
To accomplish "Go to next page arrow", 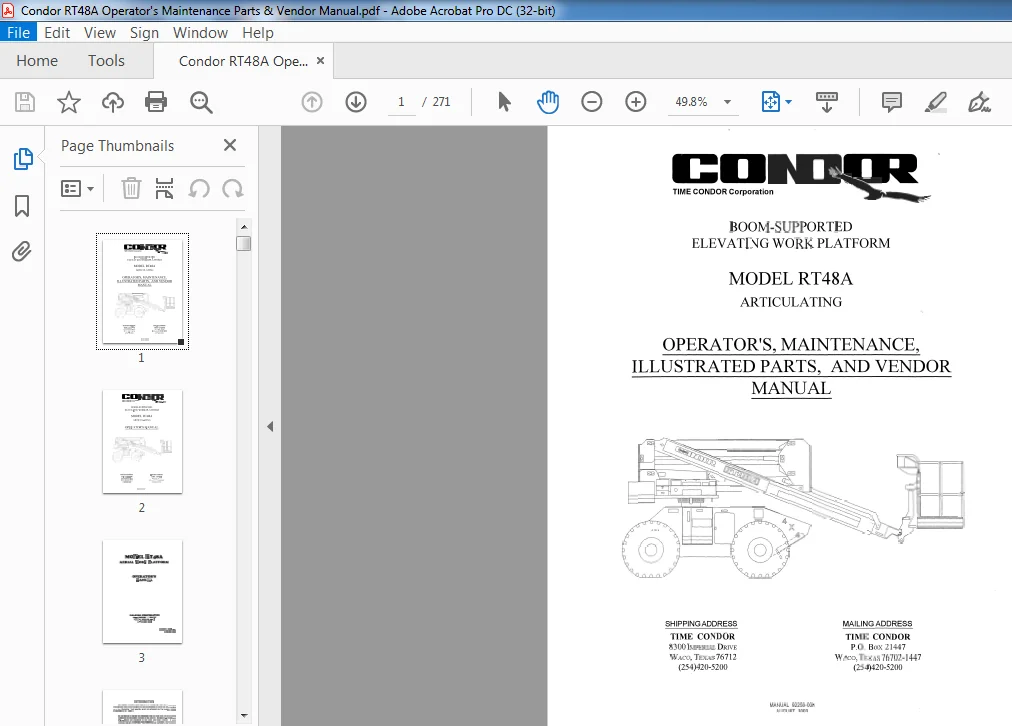I will [x=356, y=102].
